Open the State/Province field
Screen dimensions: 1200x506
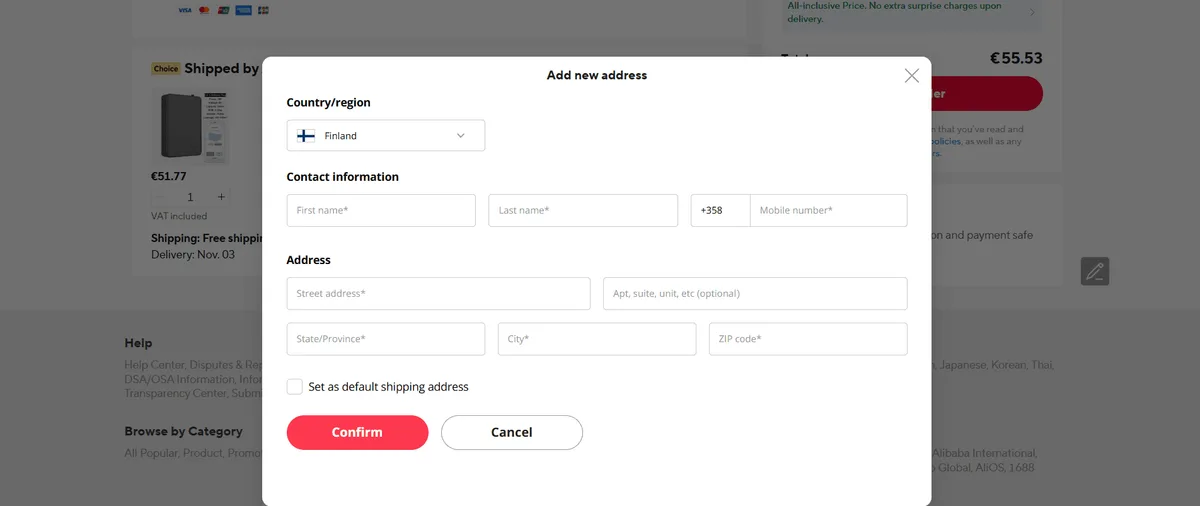click(x=386, y=339)
